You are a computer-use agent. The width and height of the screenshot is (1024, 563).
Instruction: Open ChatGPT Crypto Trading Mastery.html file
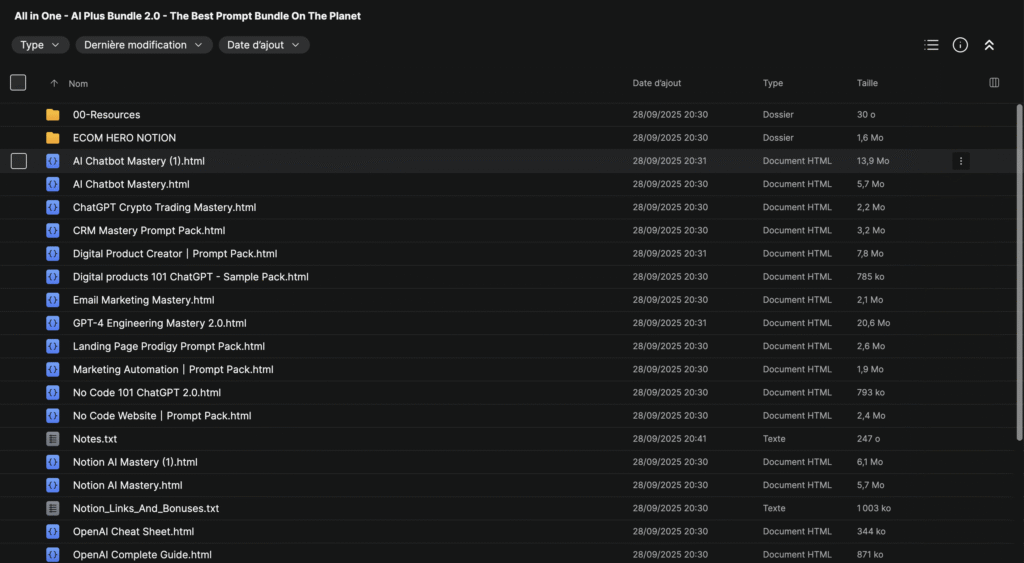164,207
